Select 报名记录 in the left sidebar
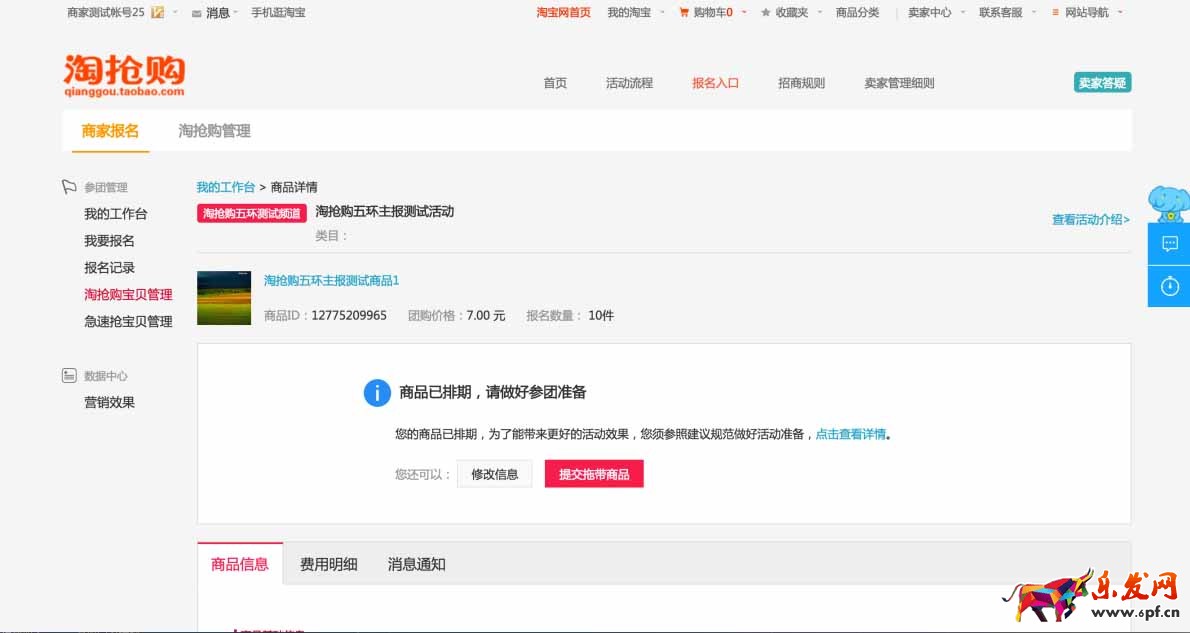Image resolution: width=1190 pixels, height=633 pixels. (x=109, y=268)
